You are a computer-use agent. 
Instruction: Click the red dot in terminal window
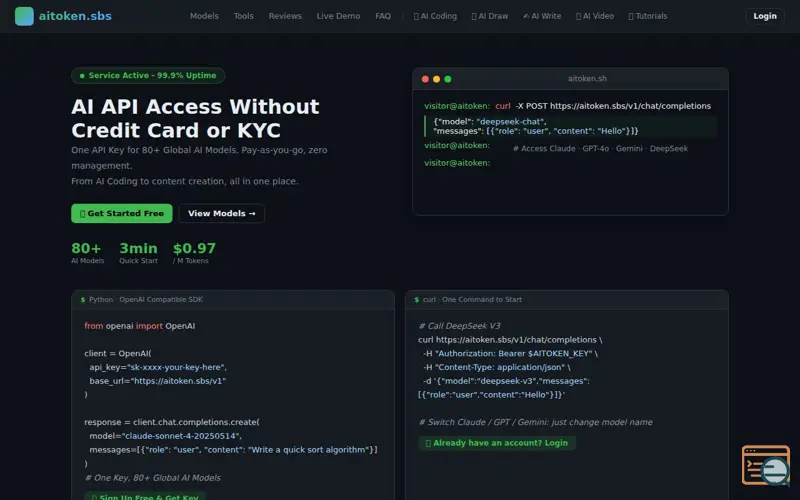pyautogui.click(x=425, y=79)
